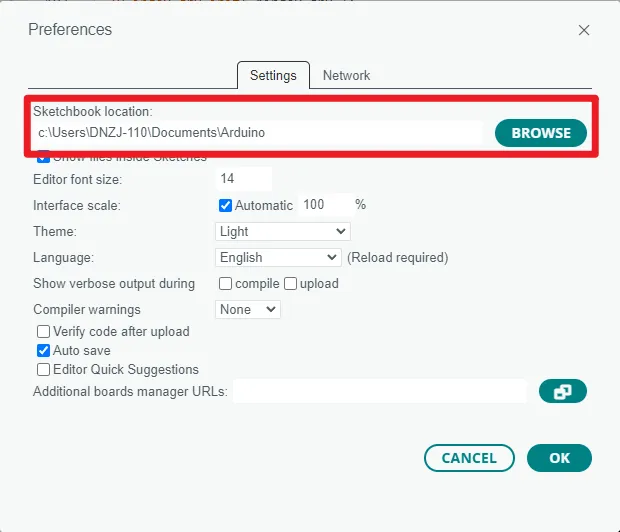Expand the Language dropdown showing English
Viewport: 620px width, 532px height.
coord(279,257)
